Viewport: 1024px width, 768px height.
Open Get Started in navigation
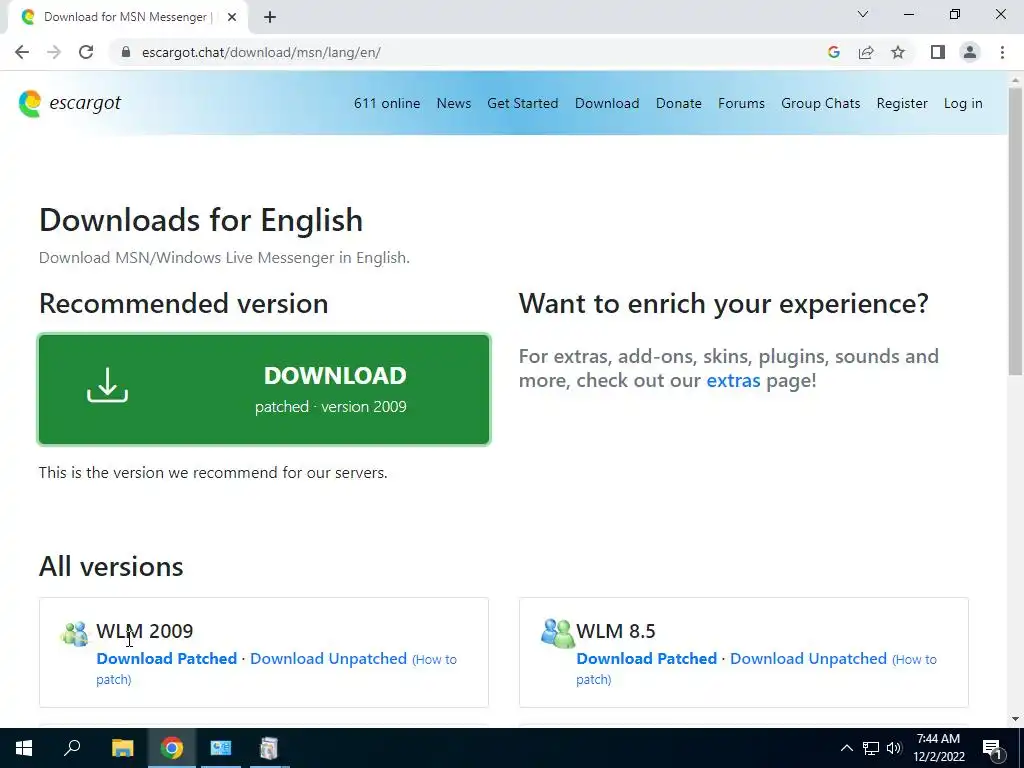[522, 103]
